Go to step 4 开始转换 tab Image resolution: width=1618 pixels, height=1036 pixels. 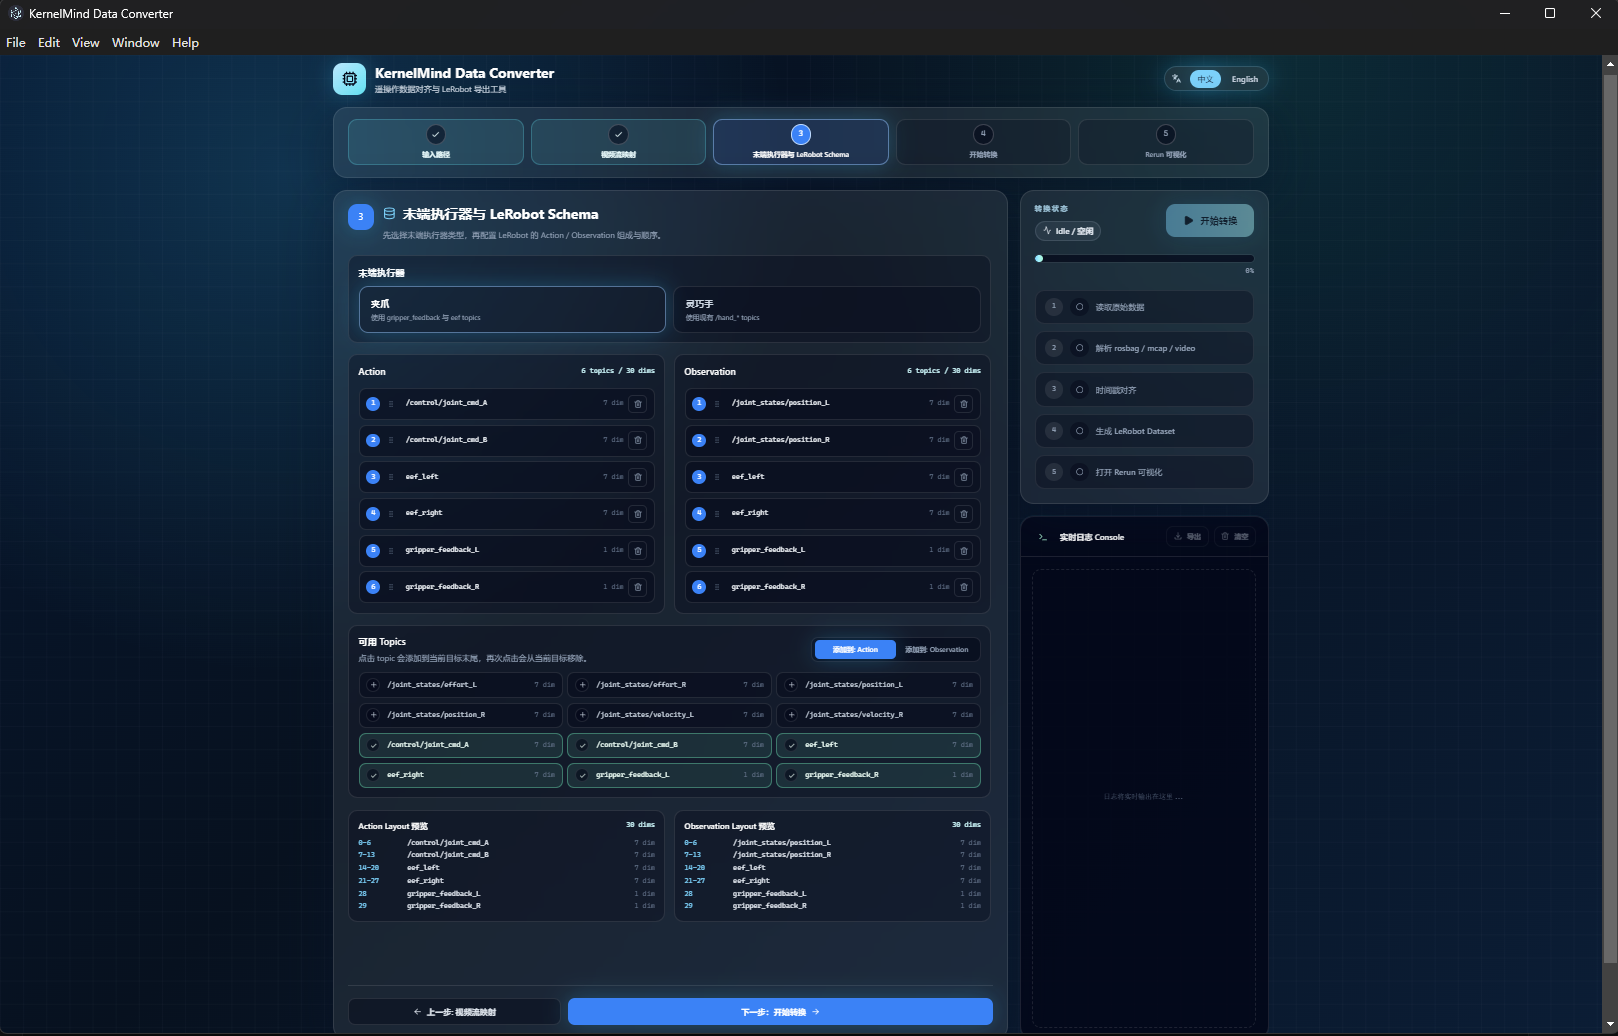click(x=983, y=142)
